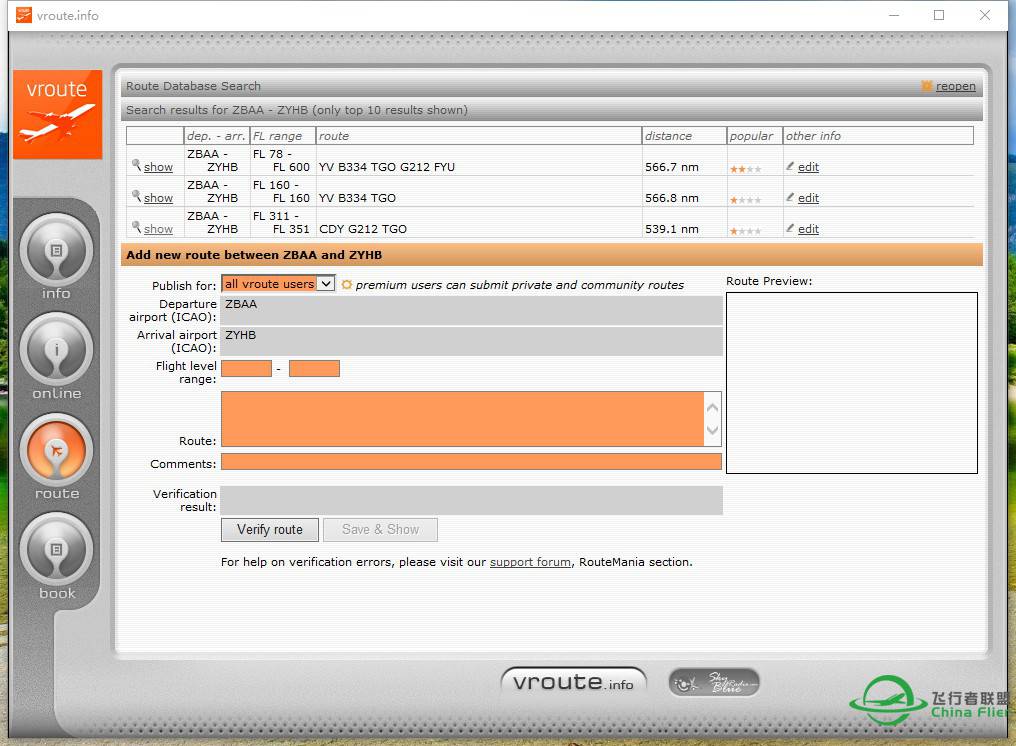This screenshot has height=746, width=1016.
Task: Maximize the vroute.info window
Action: (939, 15)
